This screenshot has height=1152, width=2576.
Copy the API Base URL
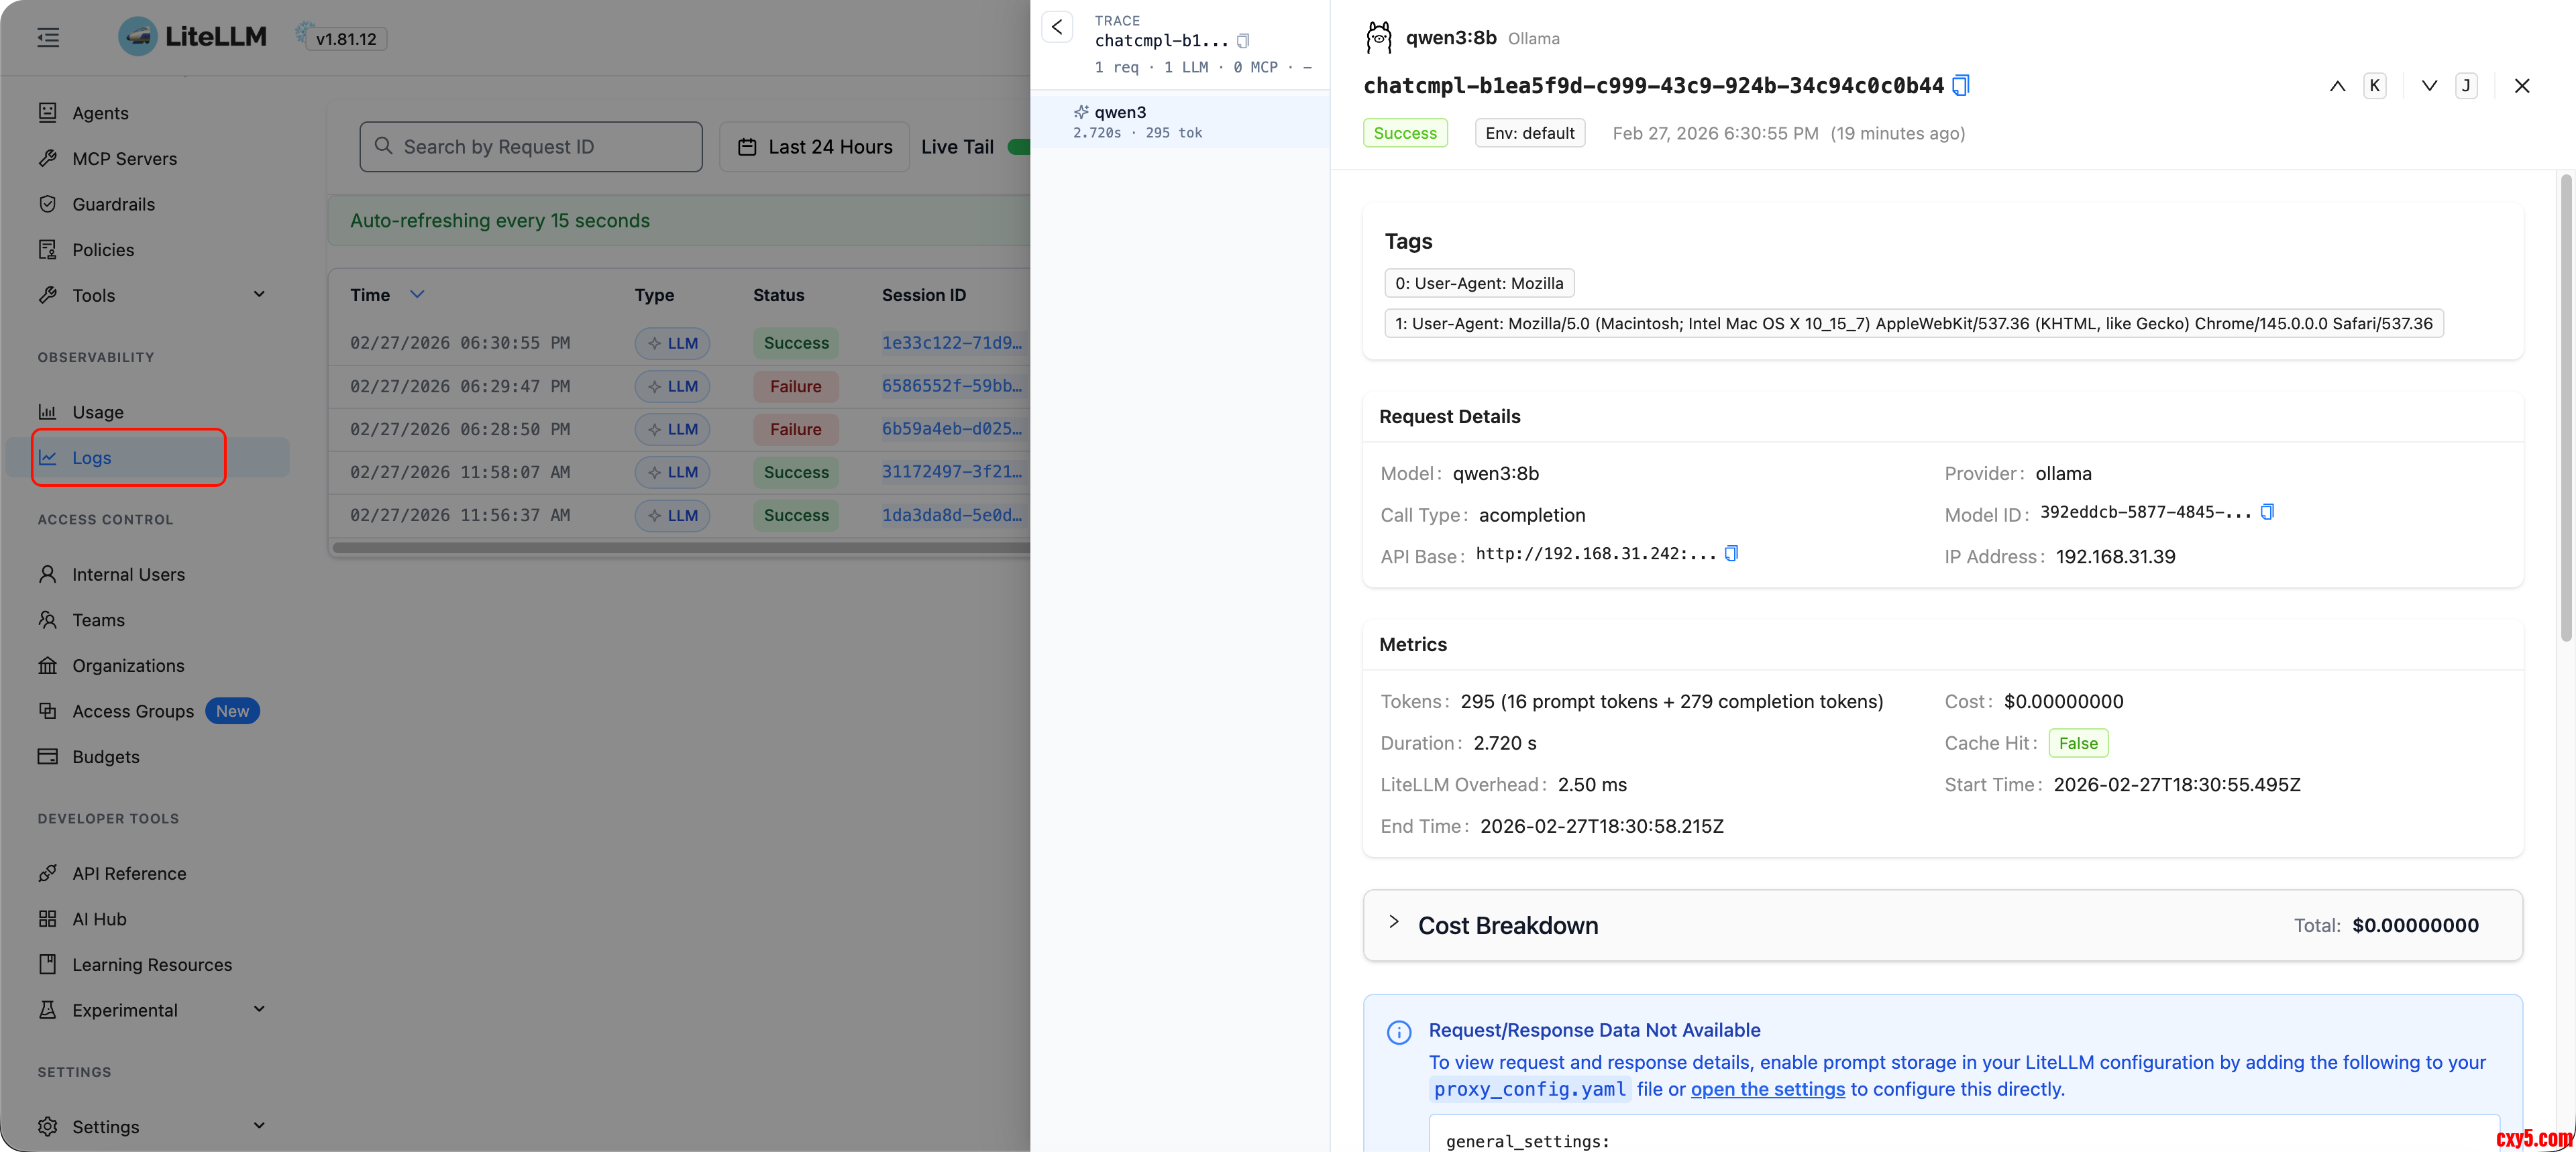click(x=1731, y=553)
